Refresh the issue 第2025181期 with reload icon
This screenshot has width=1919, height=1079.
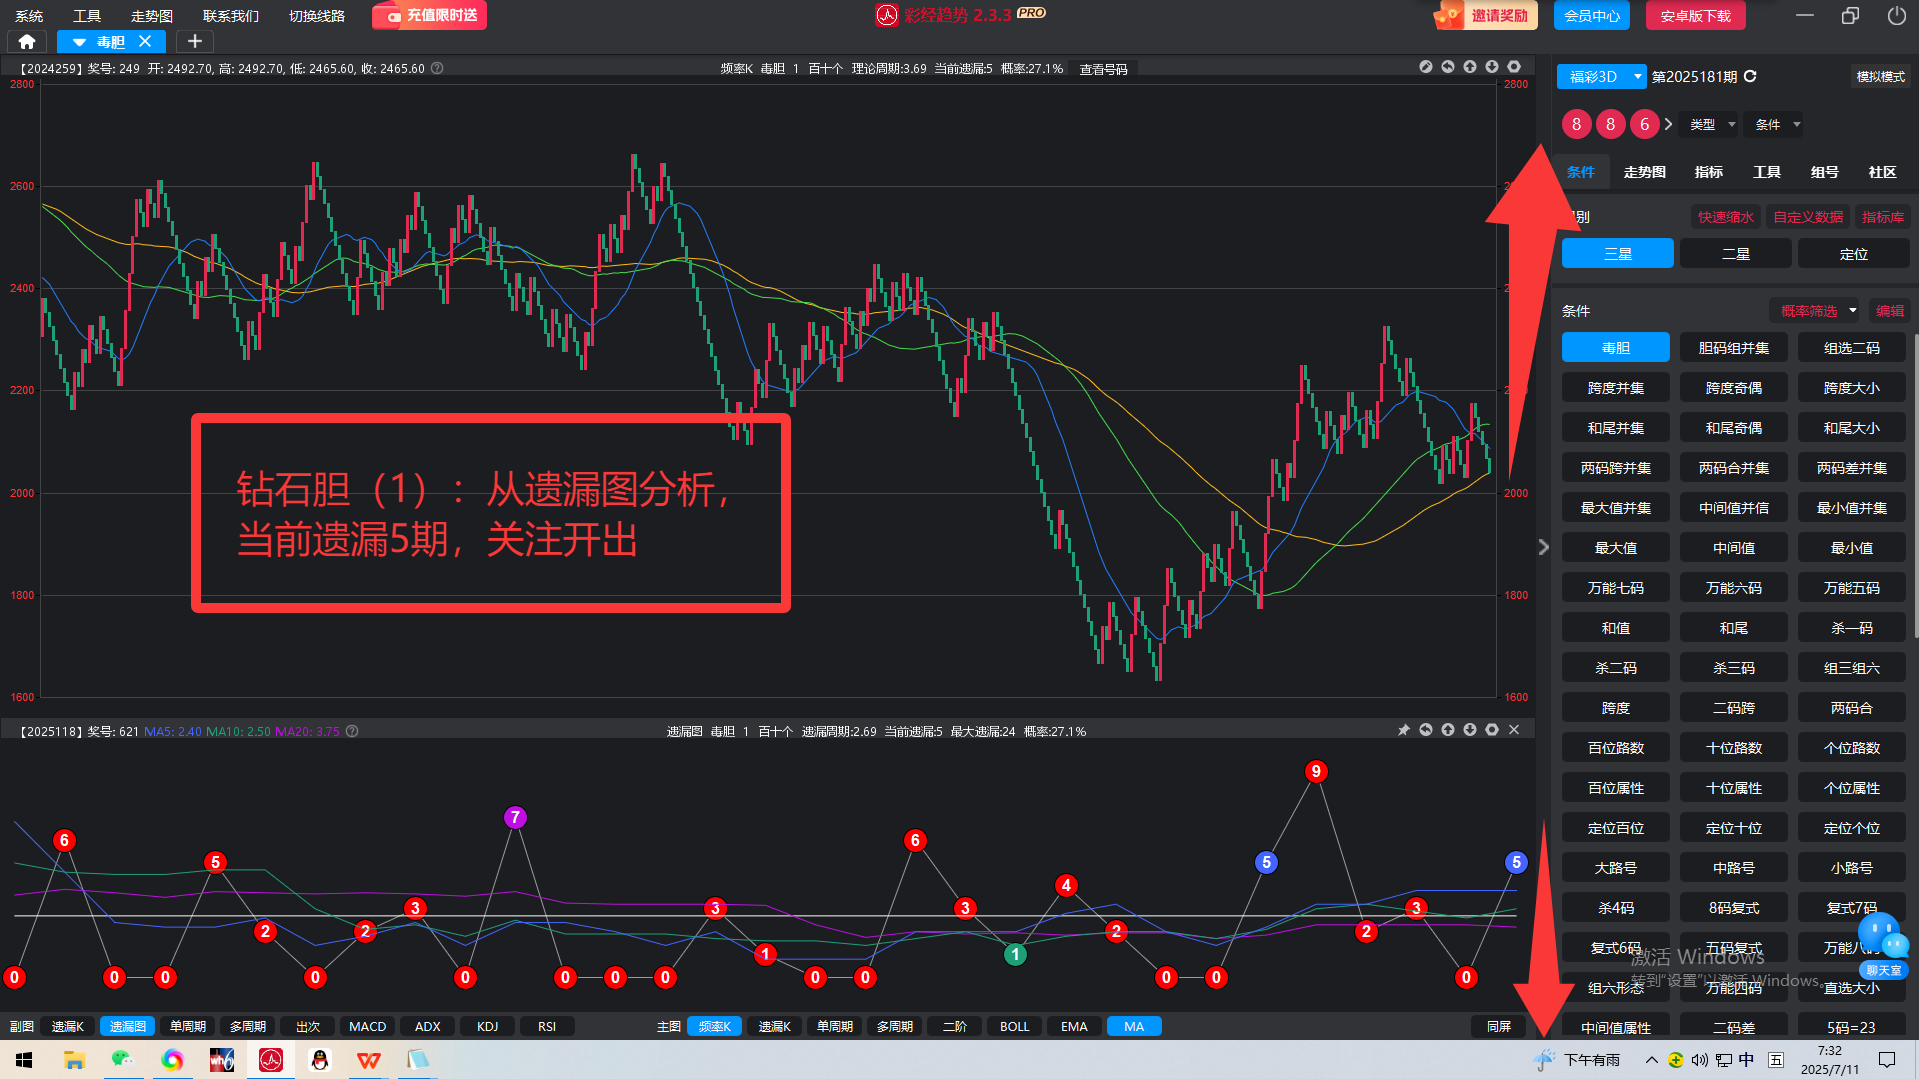1750,76
